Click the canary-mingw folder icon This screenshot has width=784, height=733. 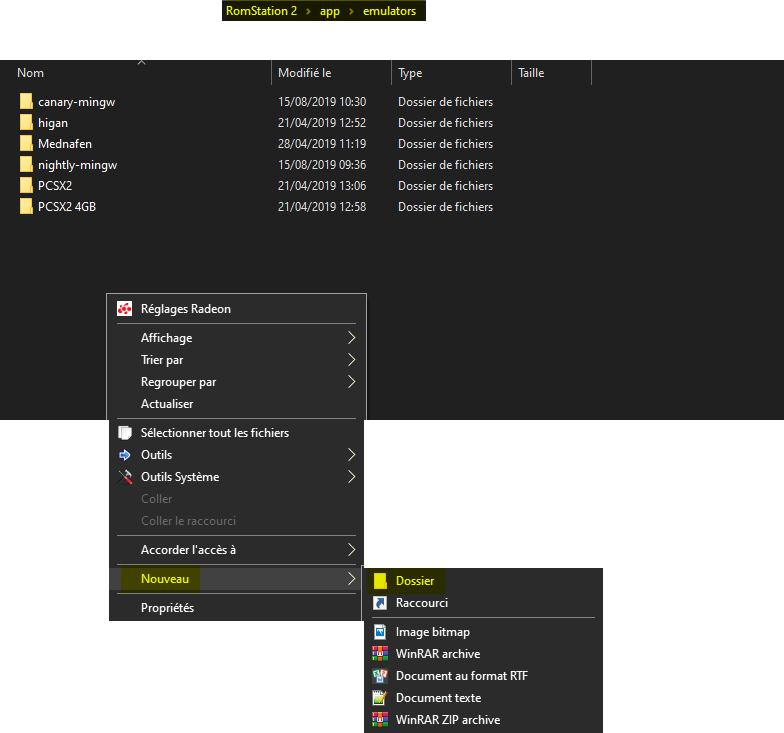click(26, 101)
